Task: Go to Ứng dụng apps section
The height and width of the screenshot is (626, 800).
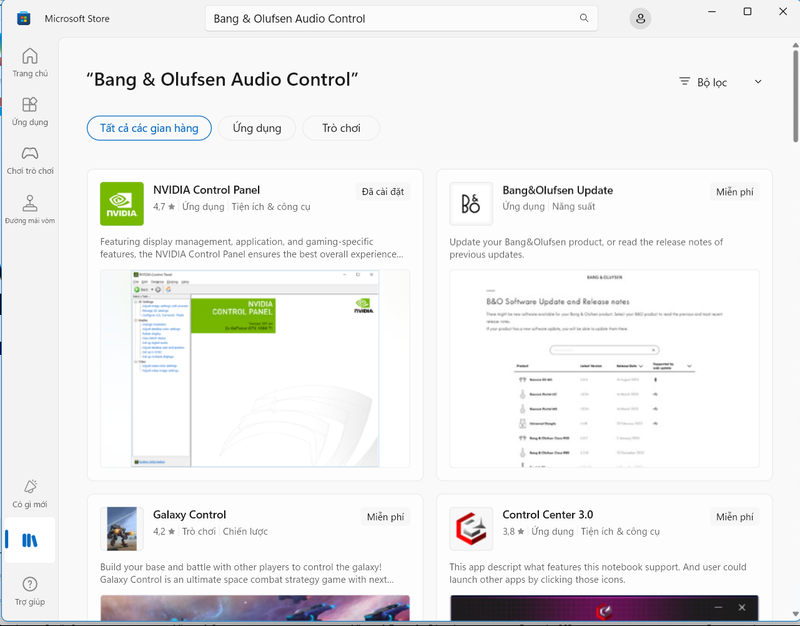Action: pos(30,111)
